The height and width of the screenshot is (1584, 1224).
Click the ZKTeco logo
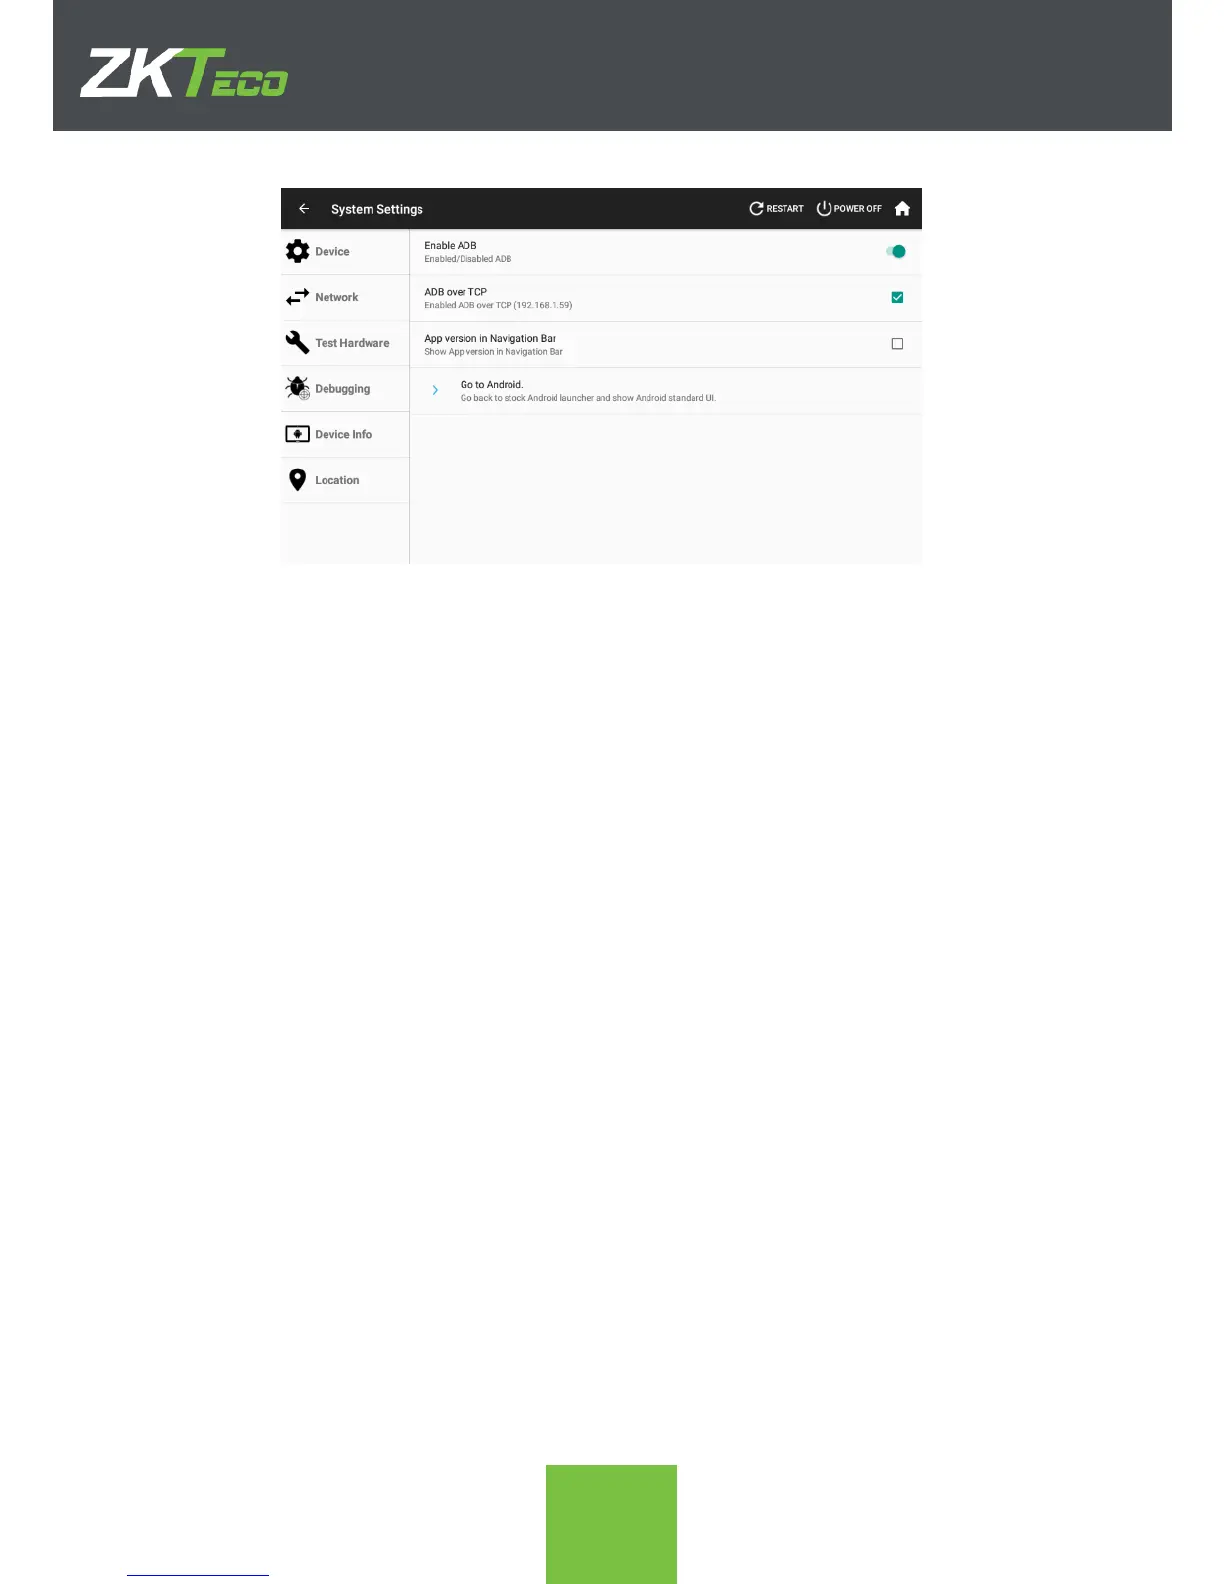click(x=184, y=72)
